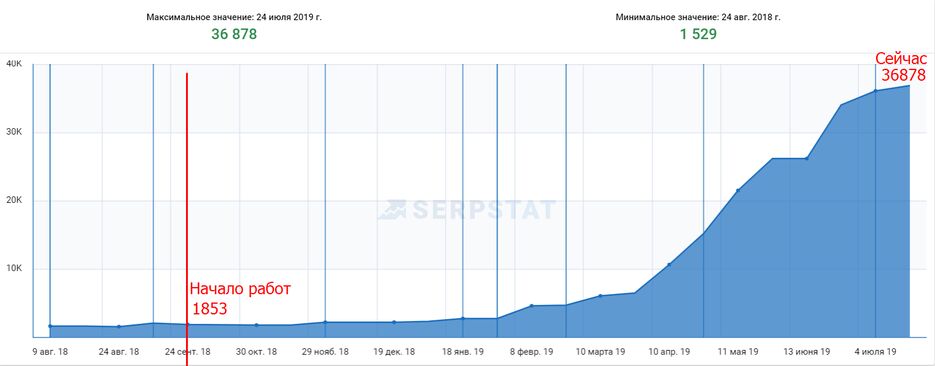Click the Serpstat watermark logo icon
This screenshot has height=366, width=935.
pos(392,209)
